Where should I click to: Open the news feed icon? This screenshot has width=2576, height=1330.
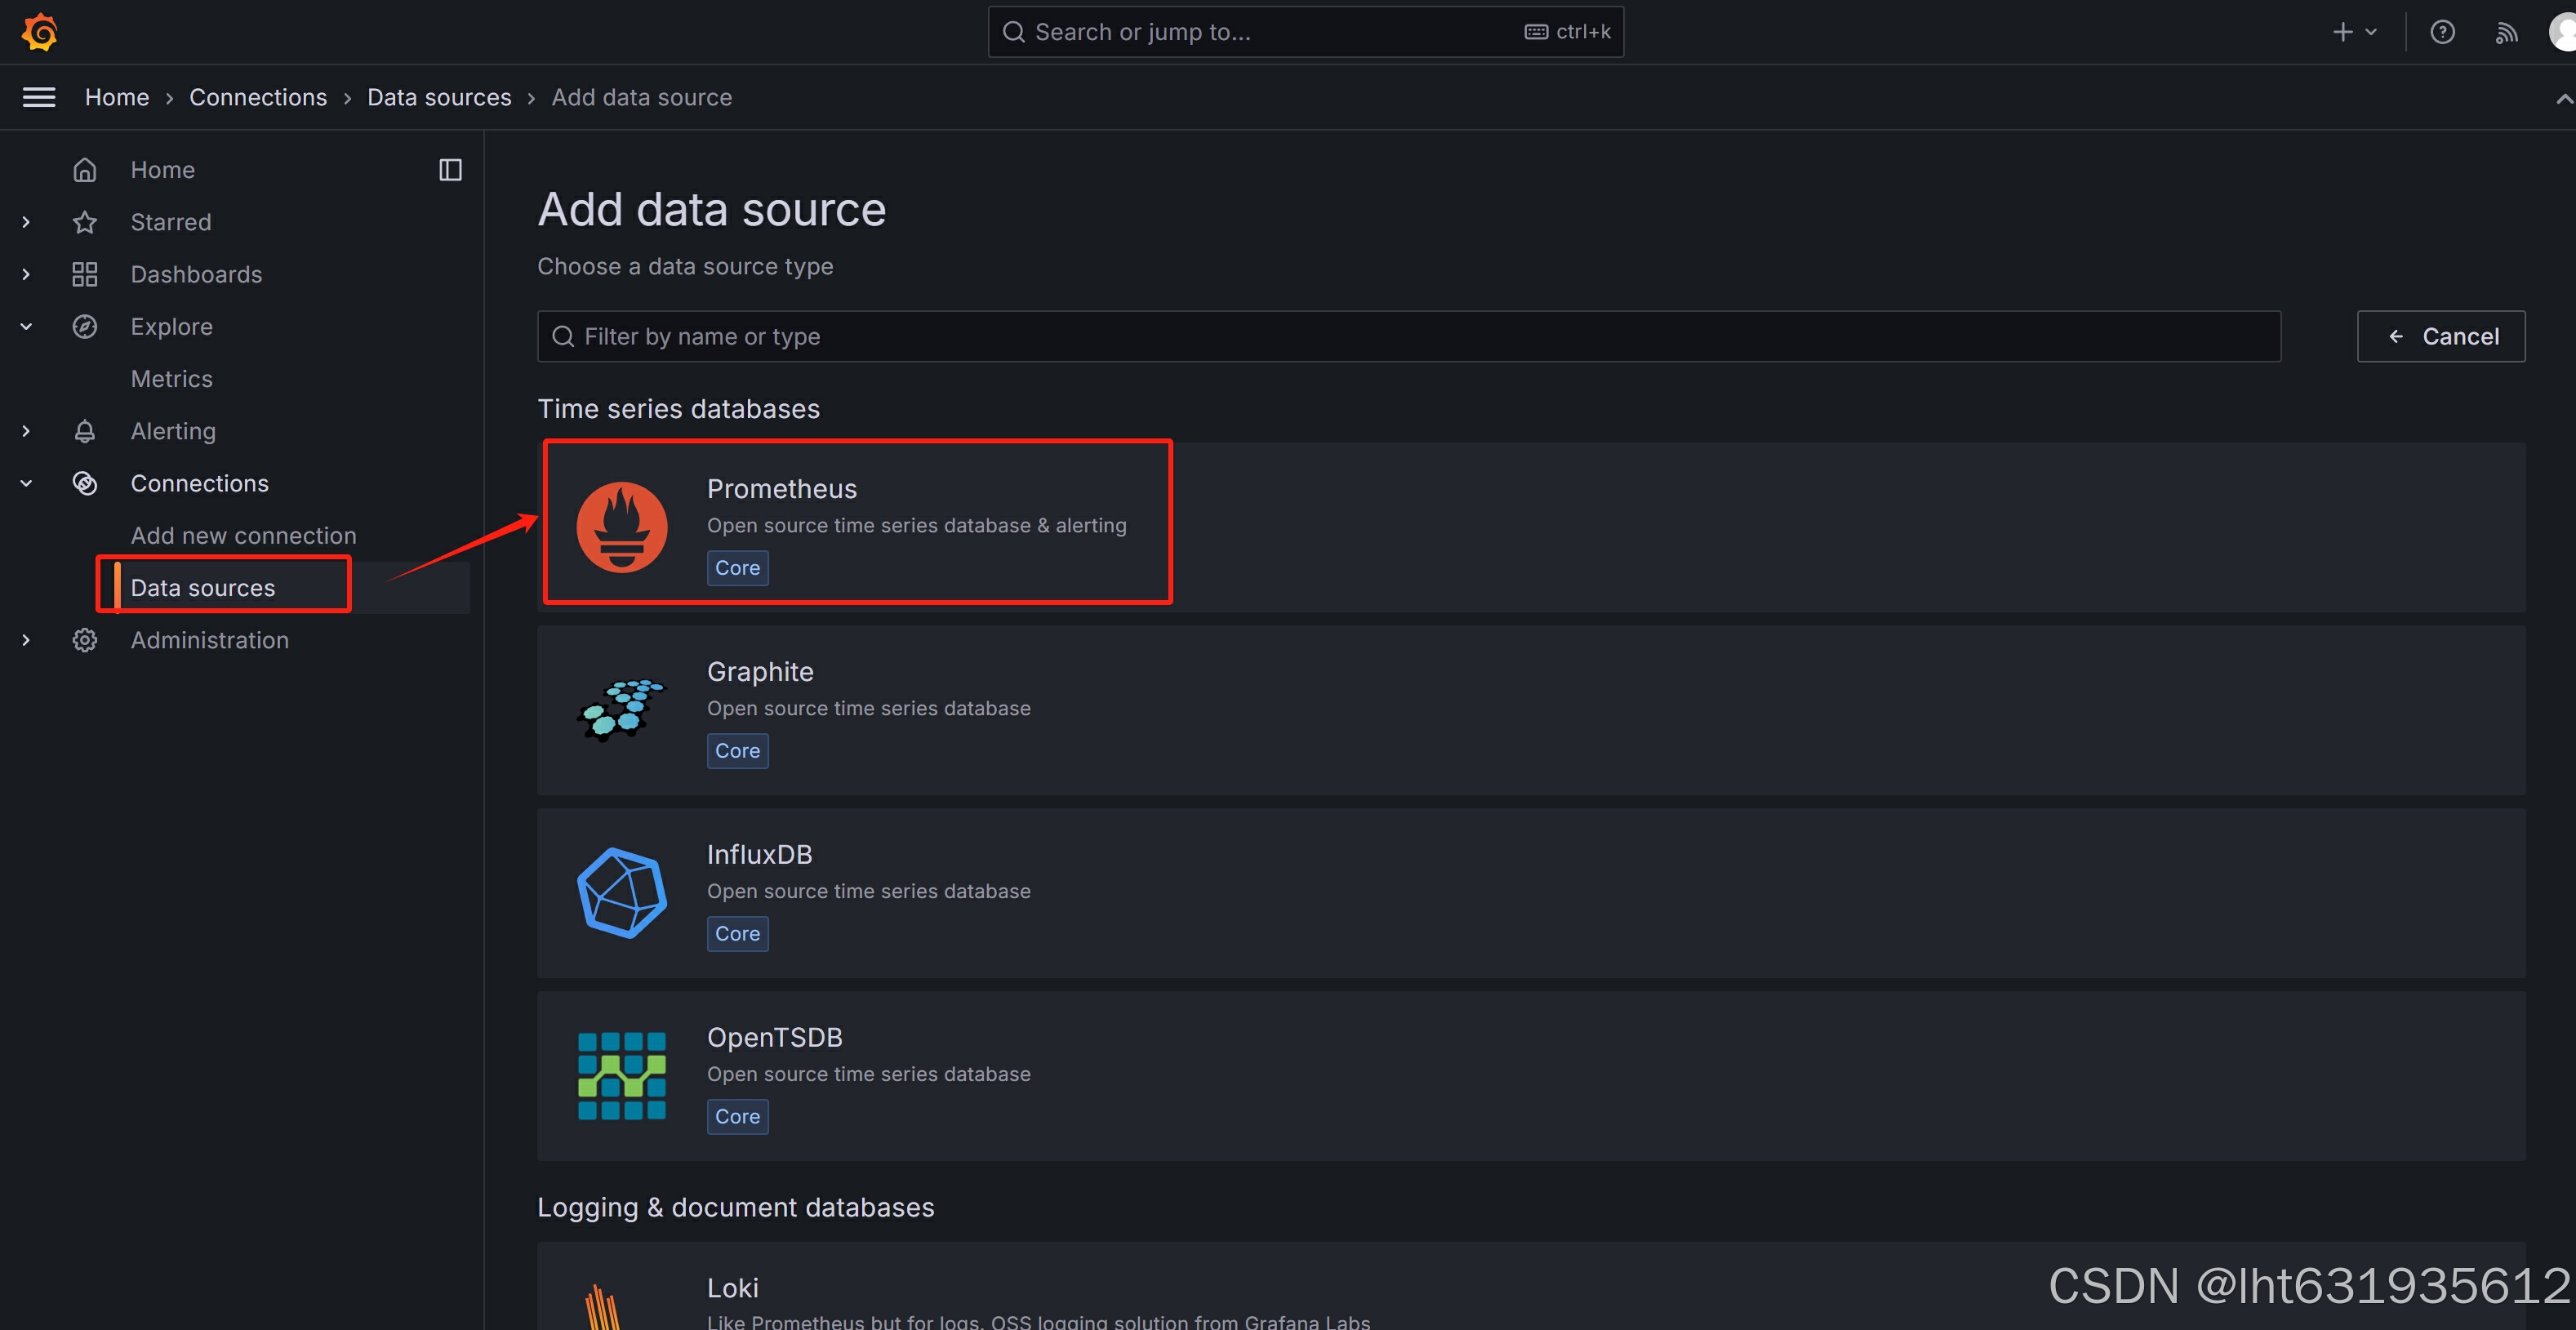click(x=2505, y=32)
